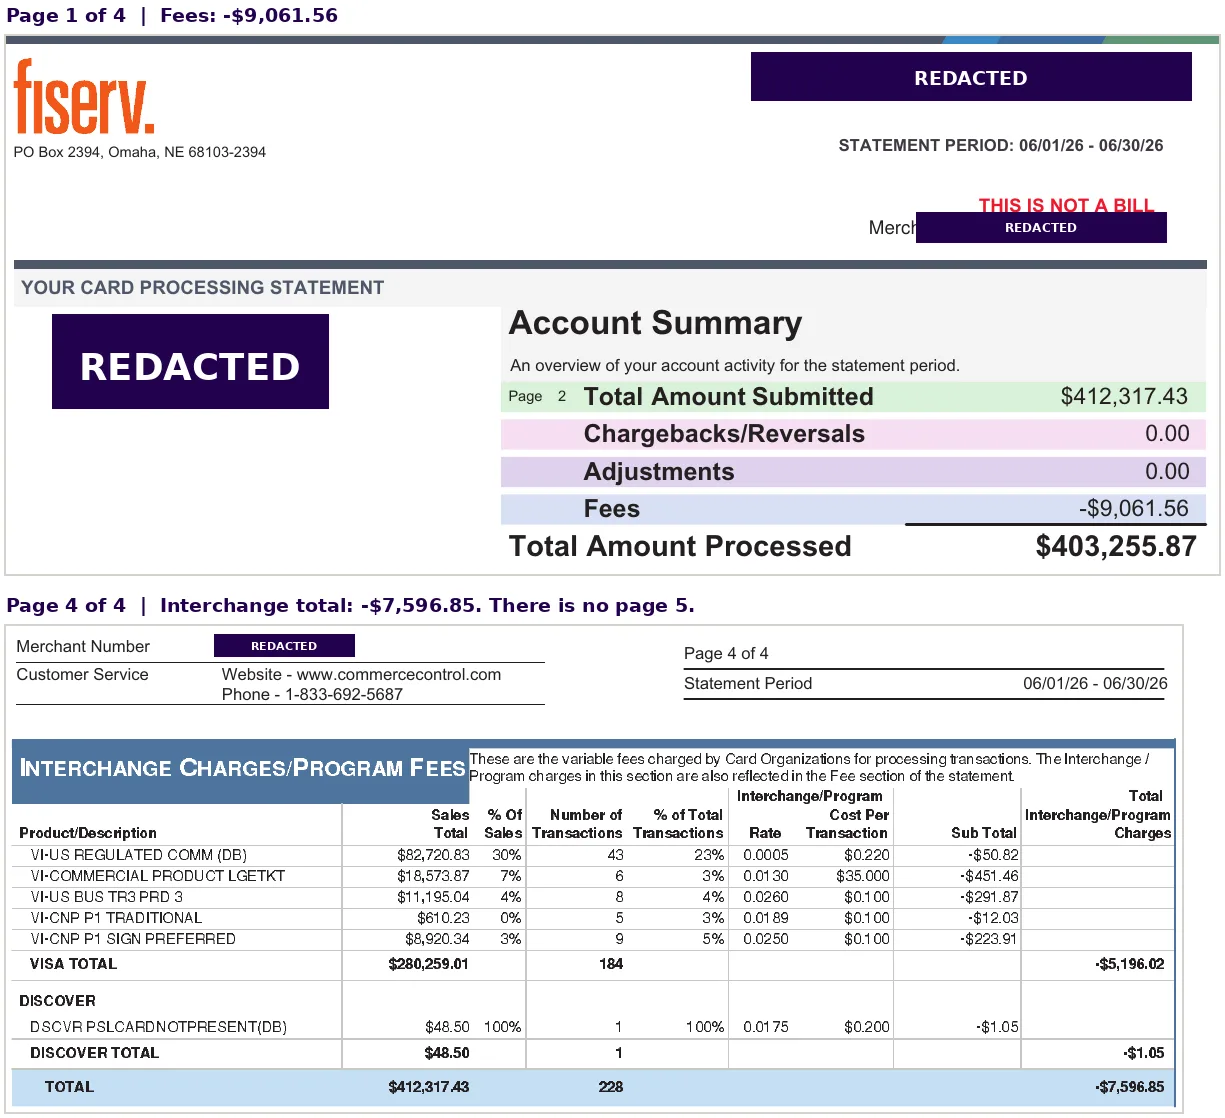Click the 'Merchant Number' label

coord(83,647)
